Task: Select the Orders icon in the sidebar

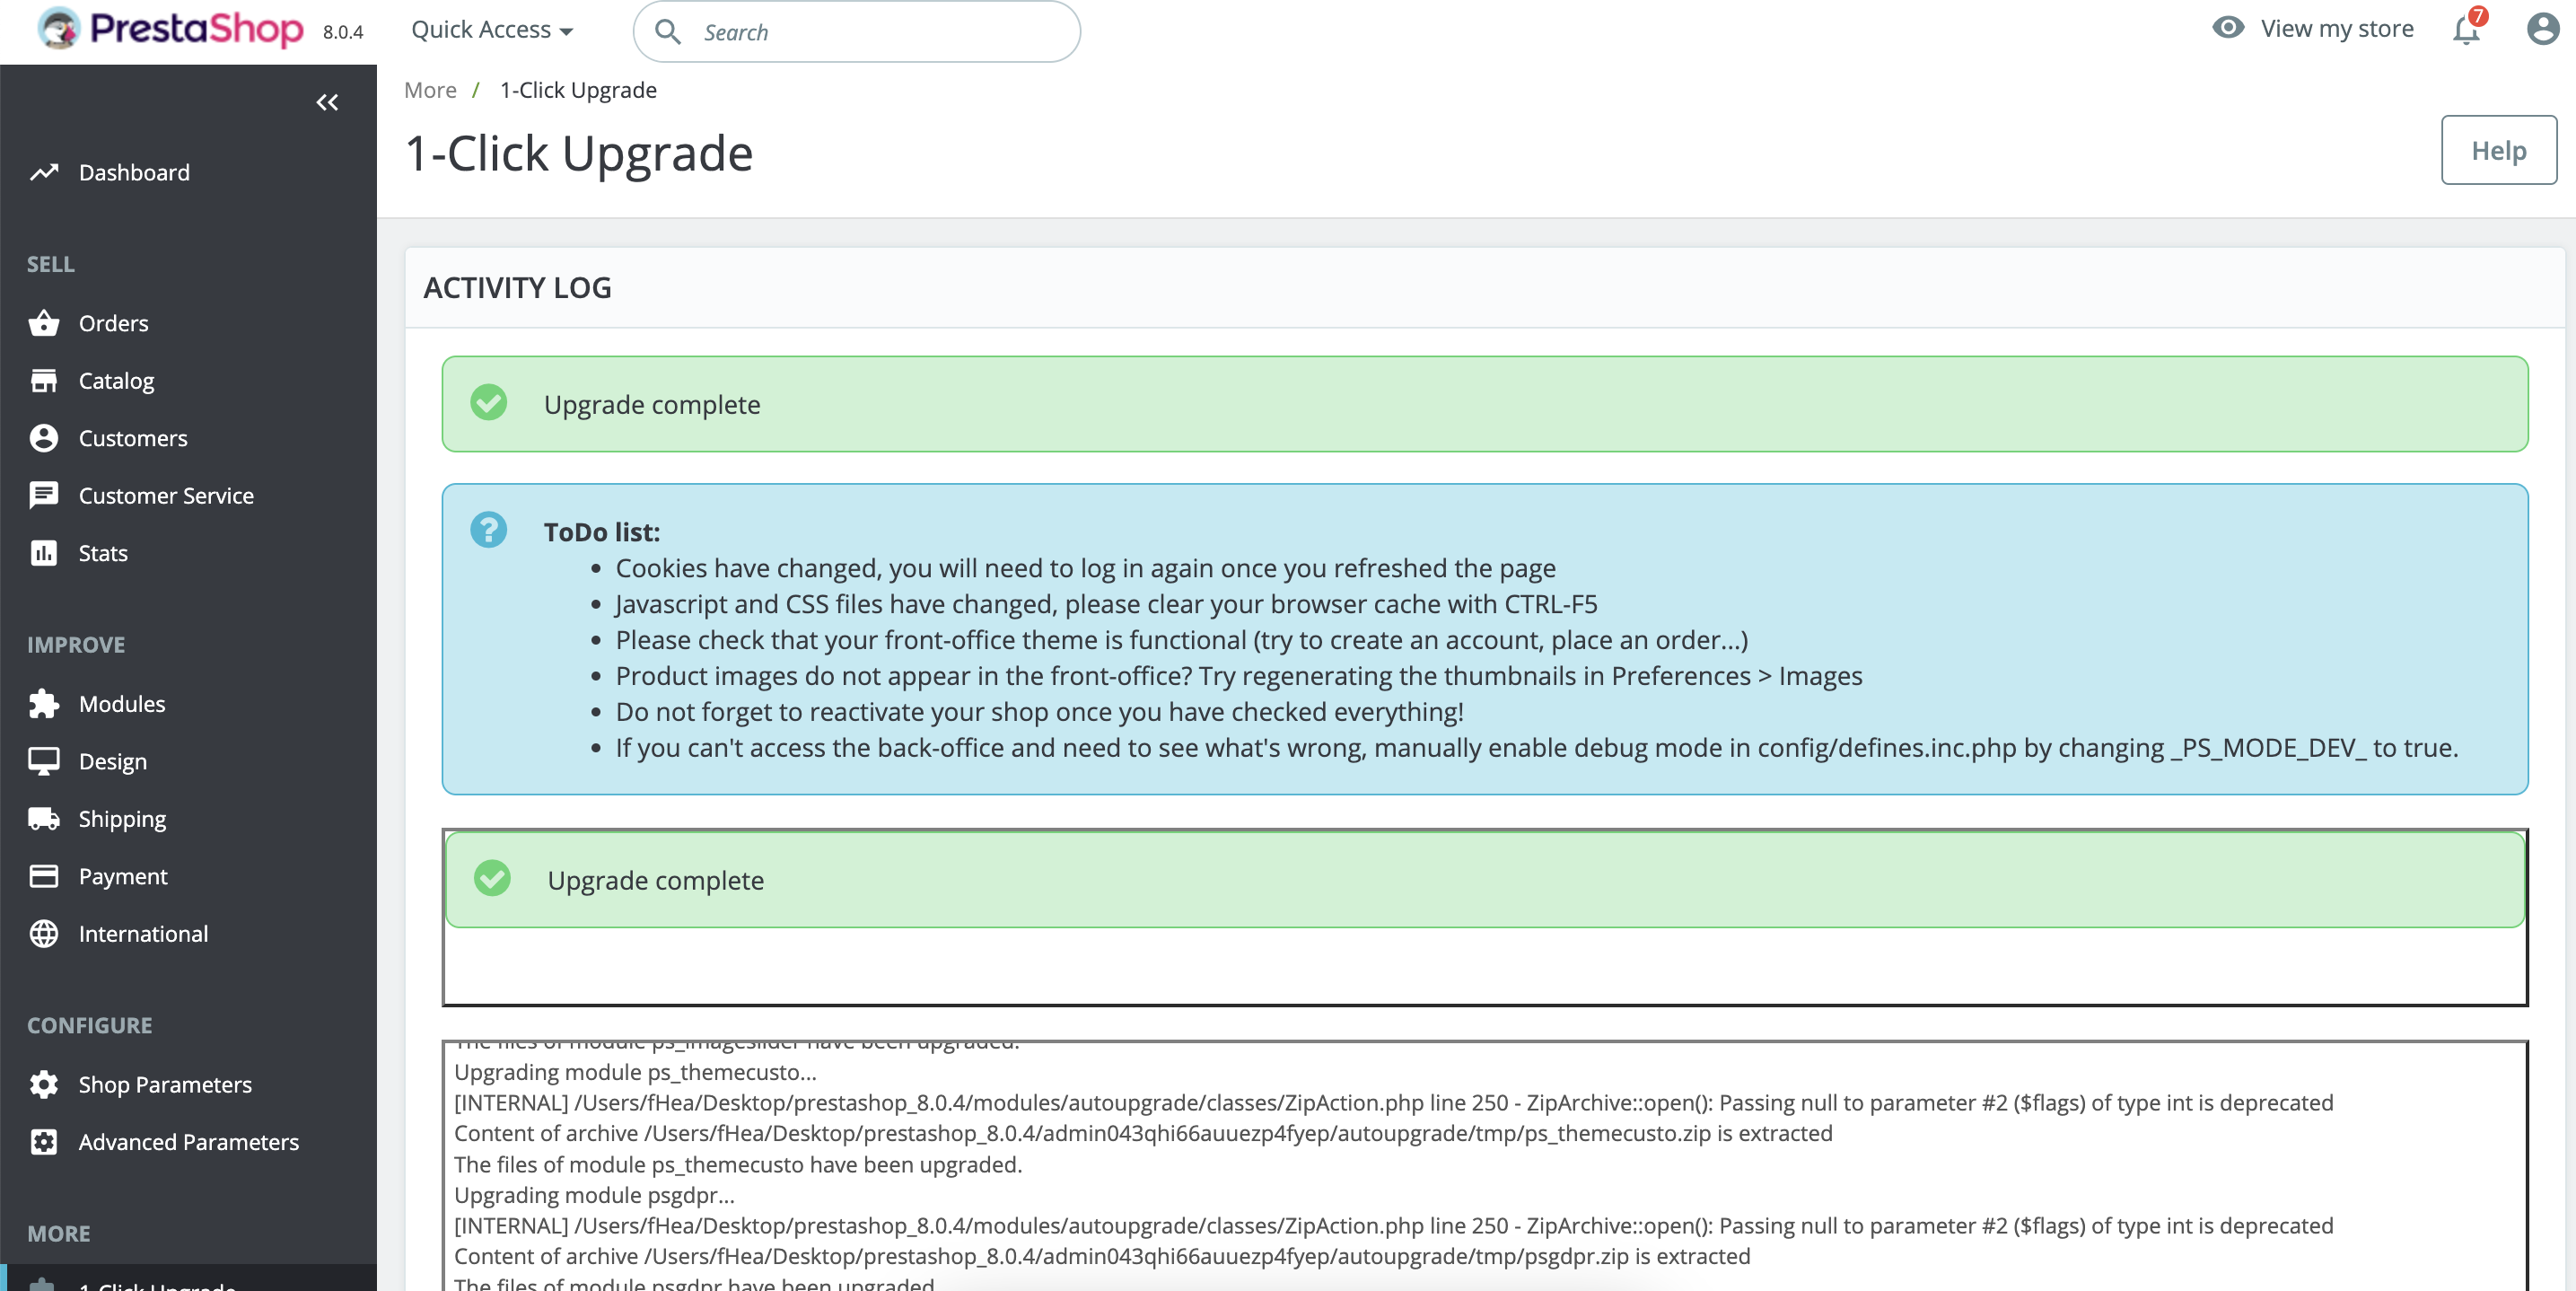Action: click(x=44, y=323)
